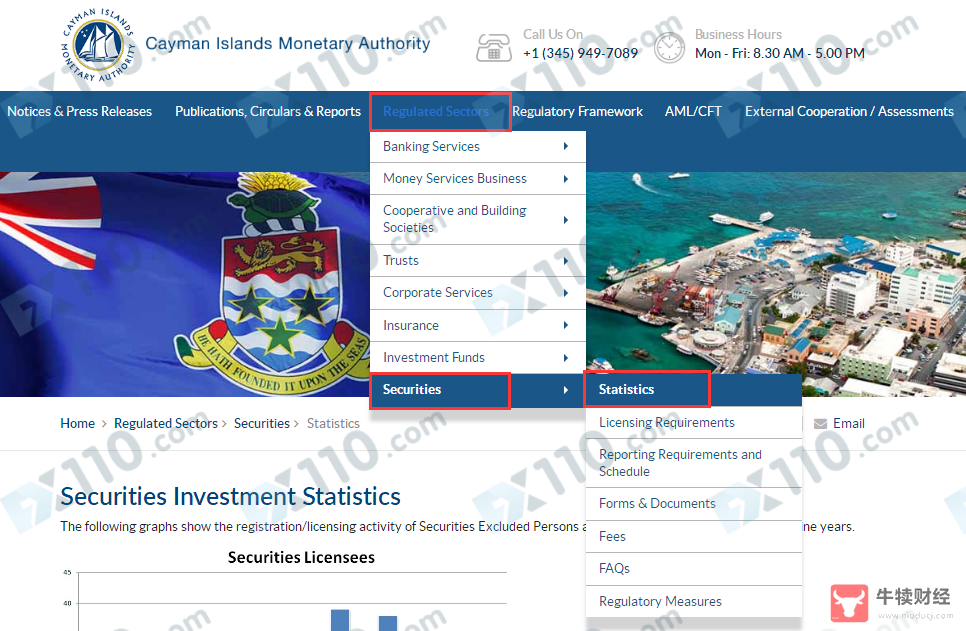
Task: Expand Money Services Business submenu arrow
Action: pyautogui.click(x=566, y=179)
